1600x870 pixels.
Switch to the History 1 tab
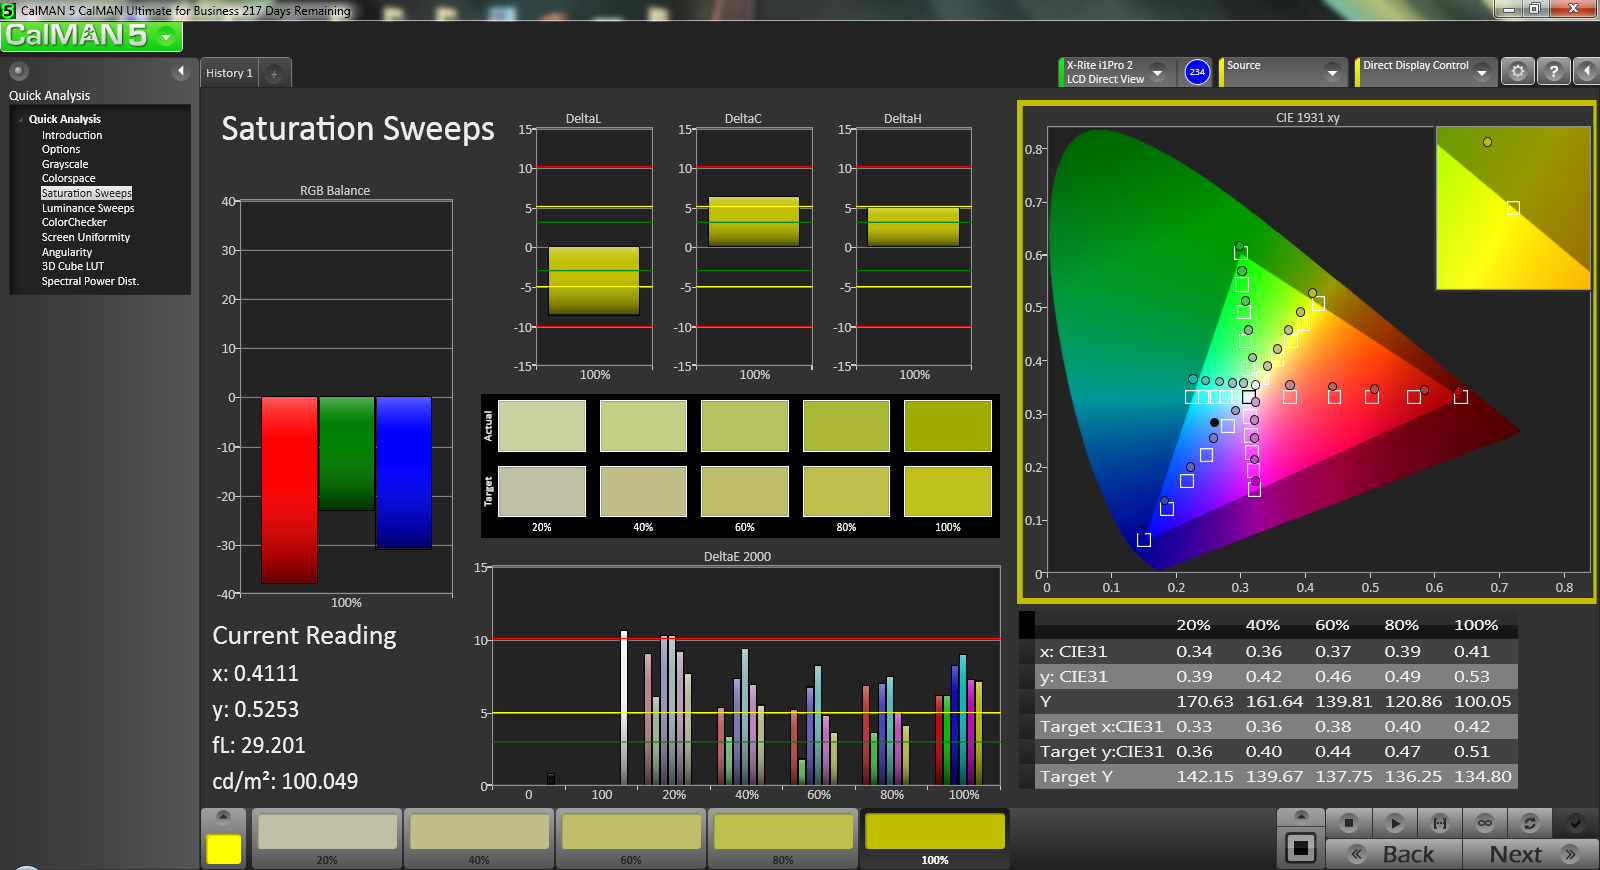coord(229,73)
